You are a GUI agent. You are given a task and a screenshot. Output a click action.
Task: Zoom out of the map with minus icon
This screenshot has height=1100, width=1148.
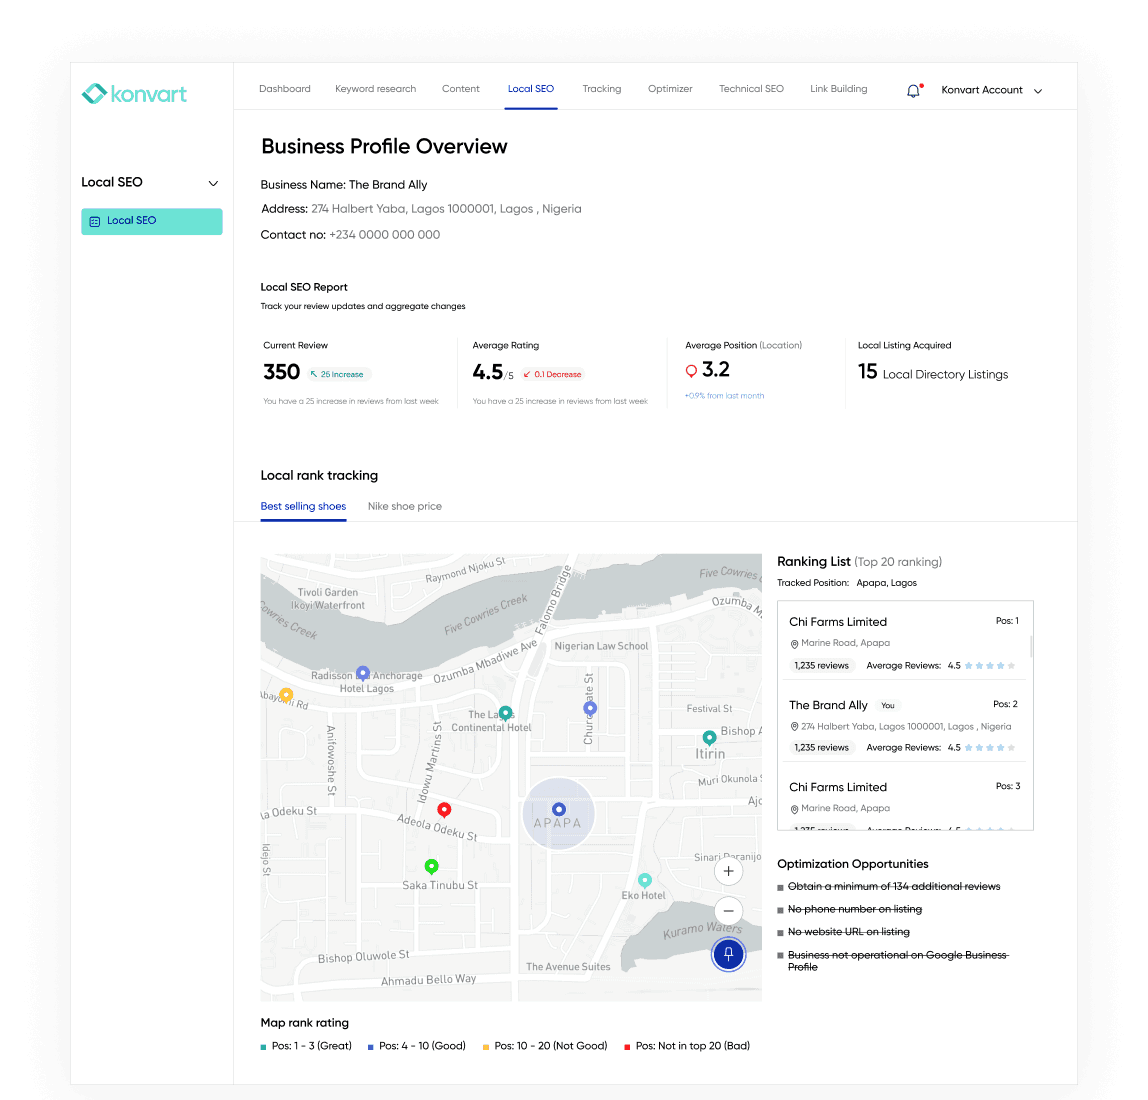click(728, 911)
